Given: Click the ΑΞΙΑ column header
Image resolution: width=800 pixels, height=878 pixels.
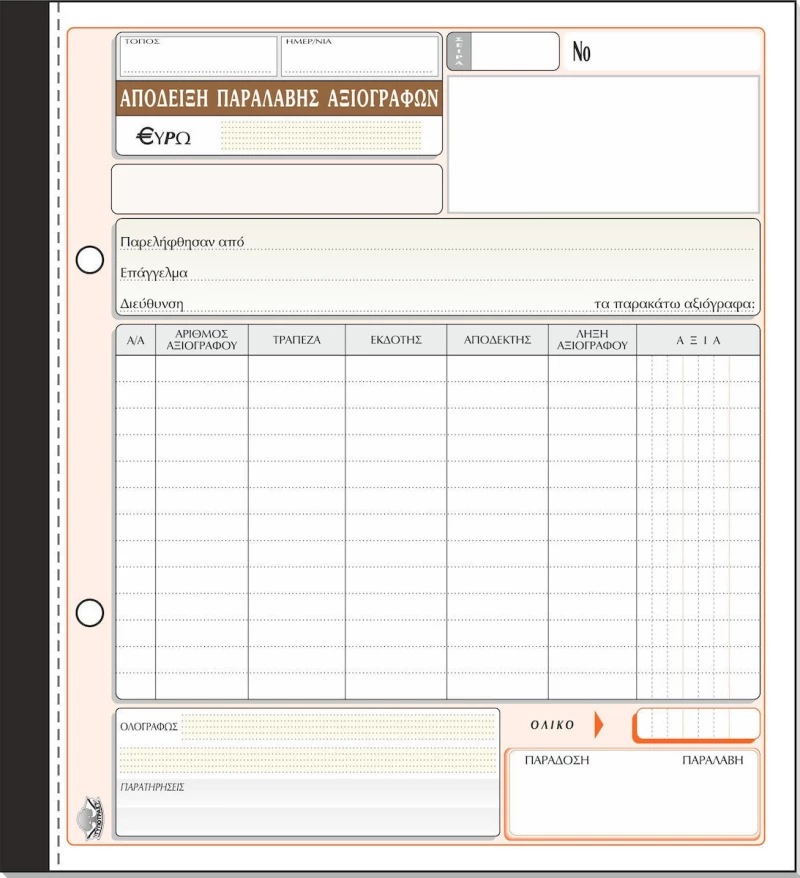Looking at the screenshot, I should [698, 340].
